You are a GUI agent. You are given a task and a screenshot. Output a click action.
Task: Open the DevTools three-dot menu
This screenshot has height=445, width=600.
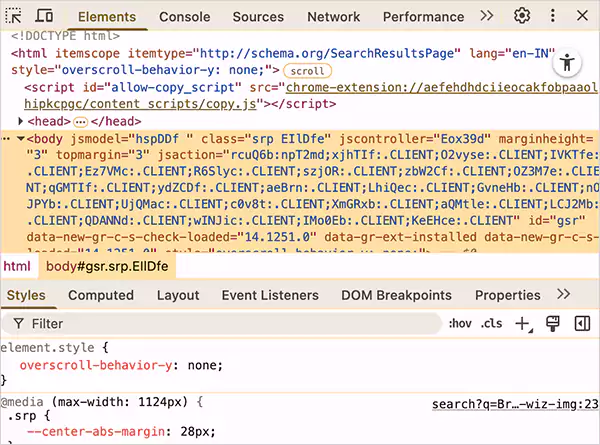(x=552, y=16)
